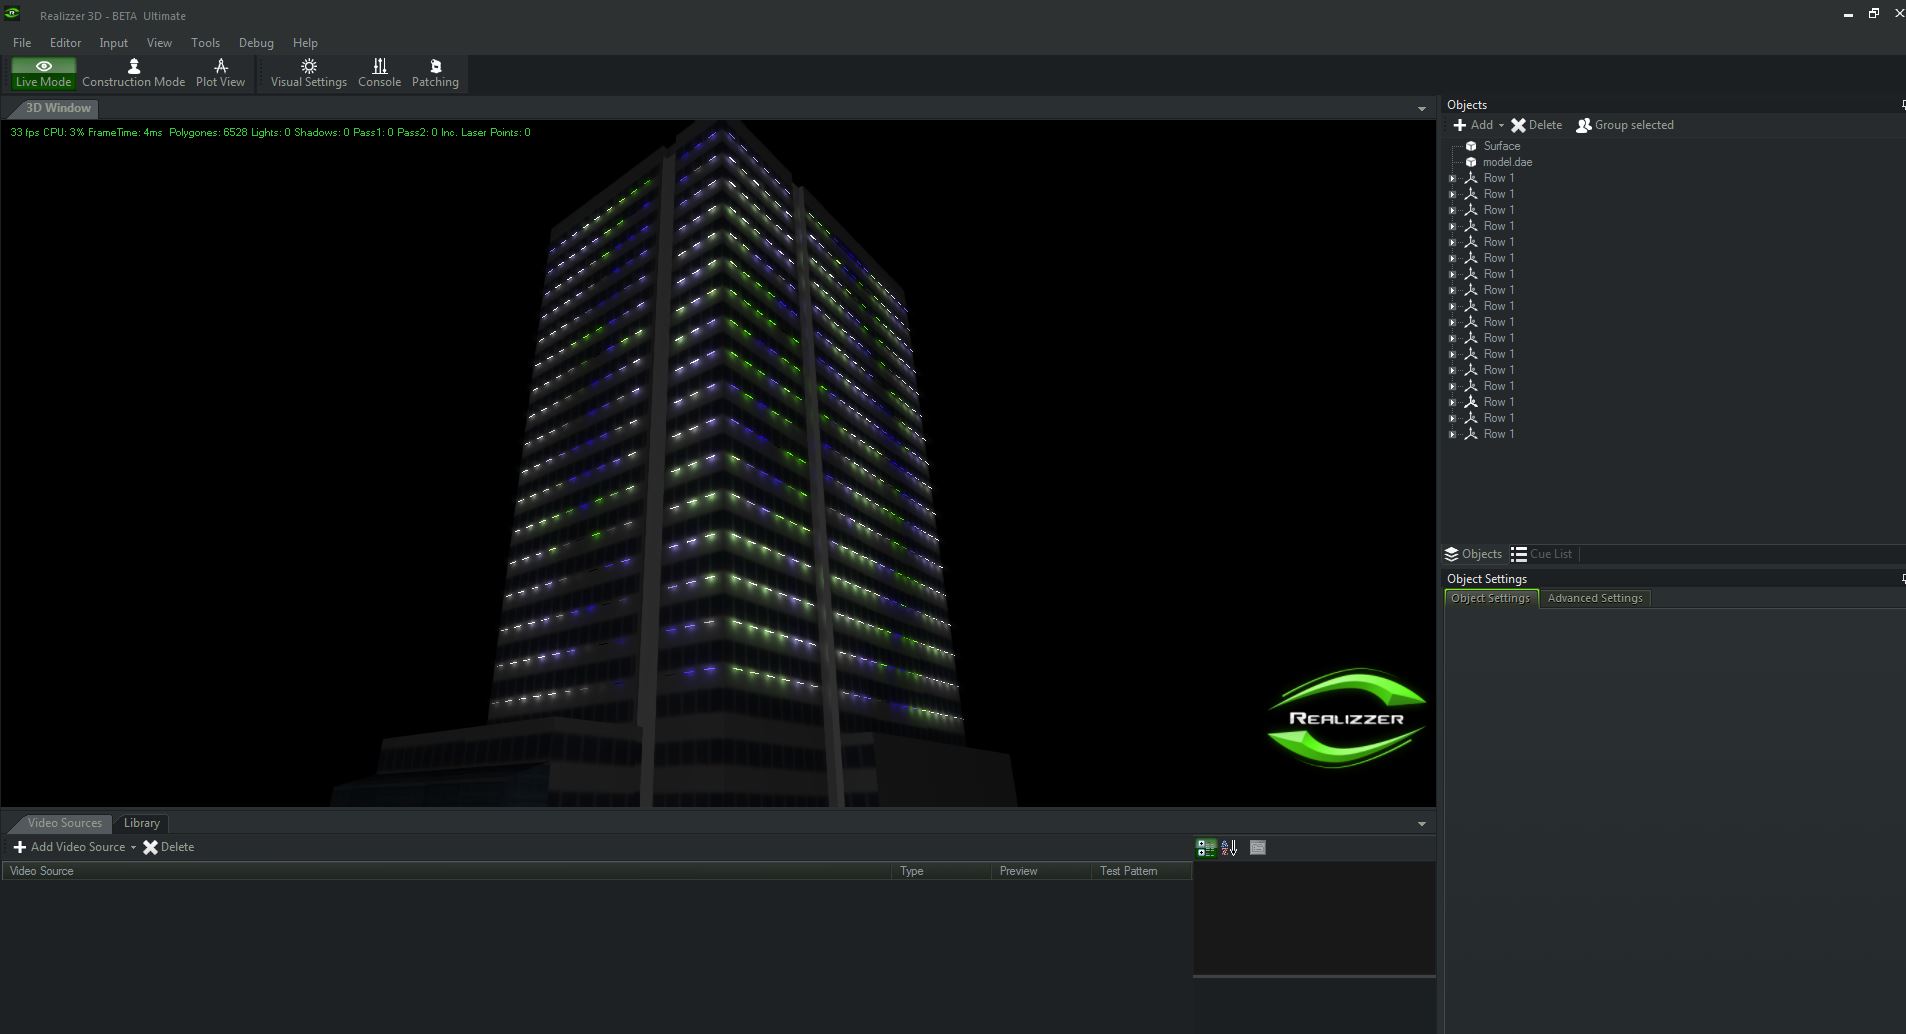
Task: Pin the Objects panel
Action: [1903, 105]
